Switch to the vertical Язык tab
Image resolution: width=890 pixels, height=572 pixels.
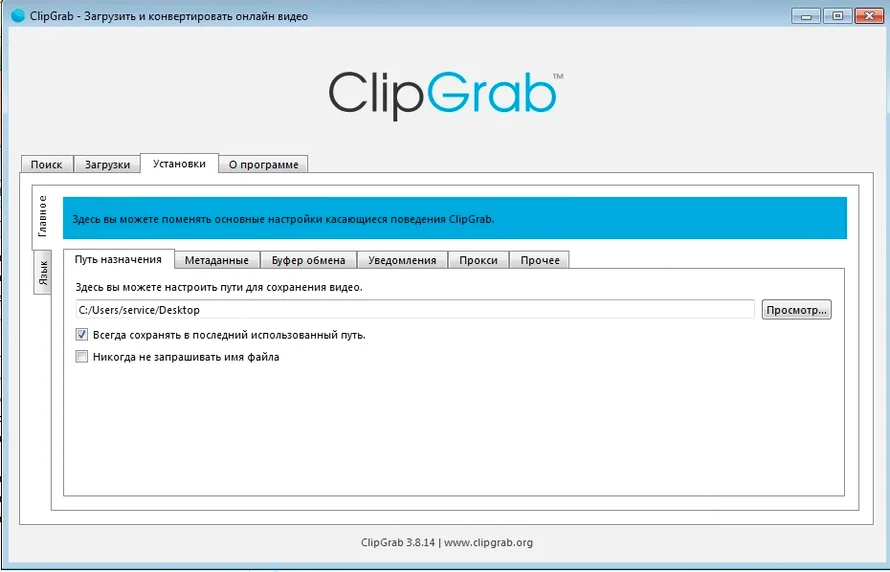43,272
